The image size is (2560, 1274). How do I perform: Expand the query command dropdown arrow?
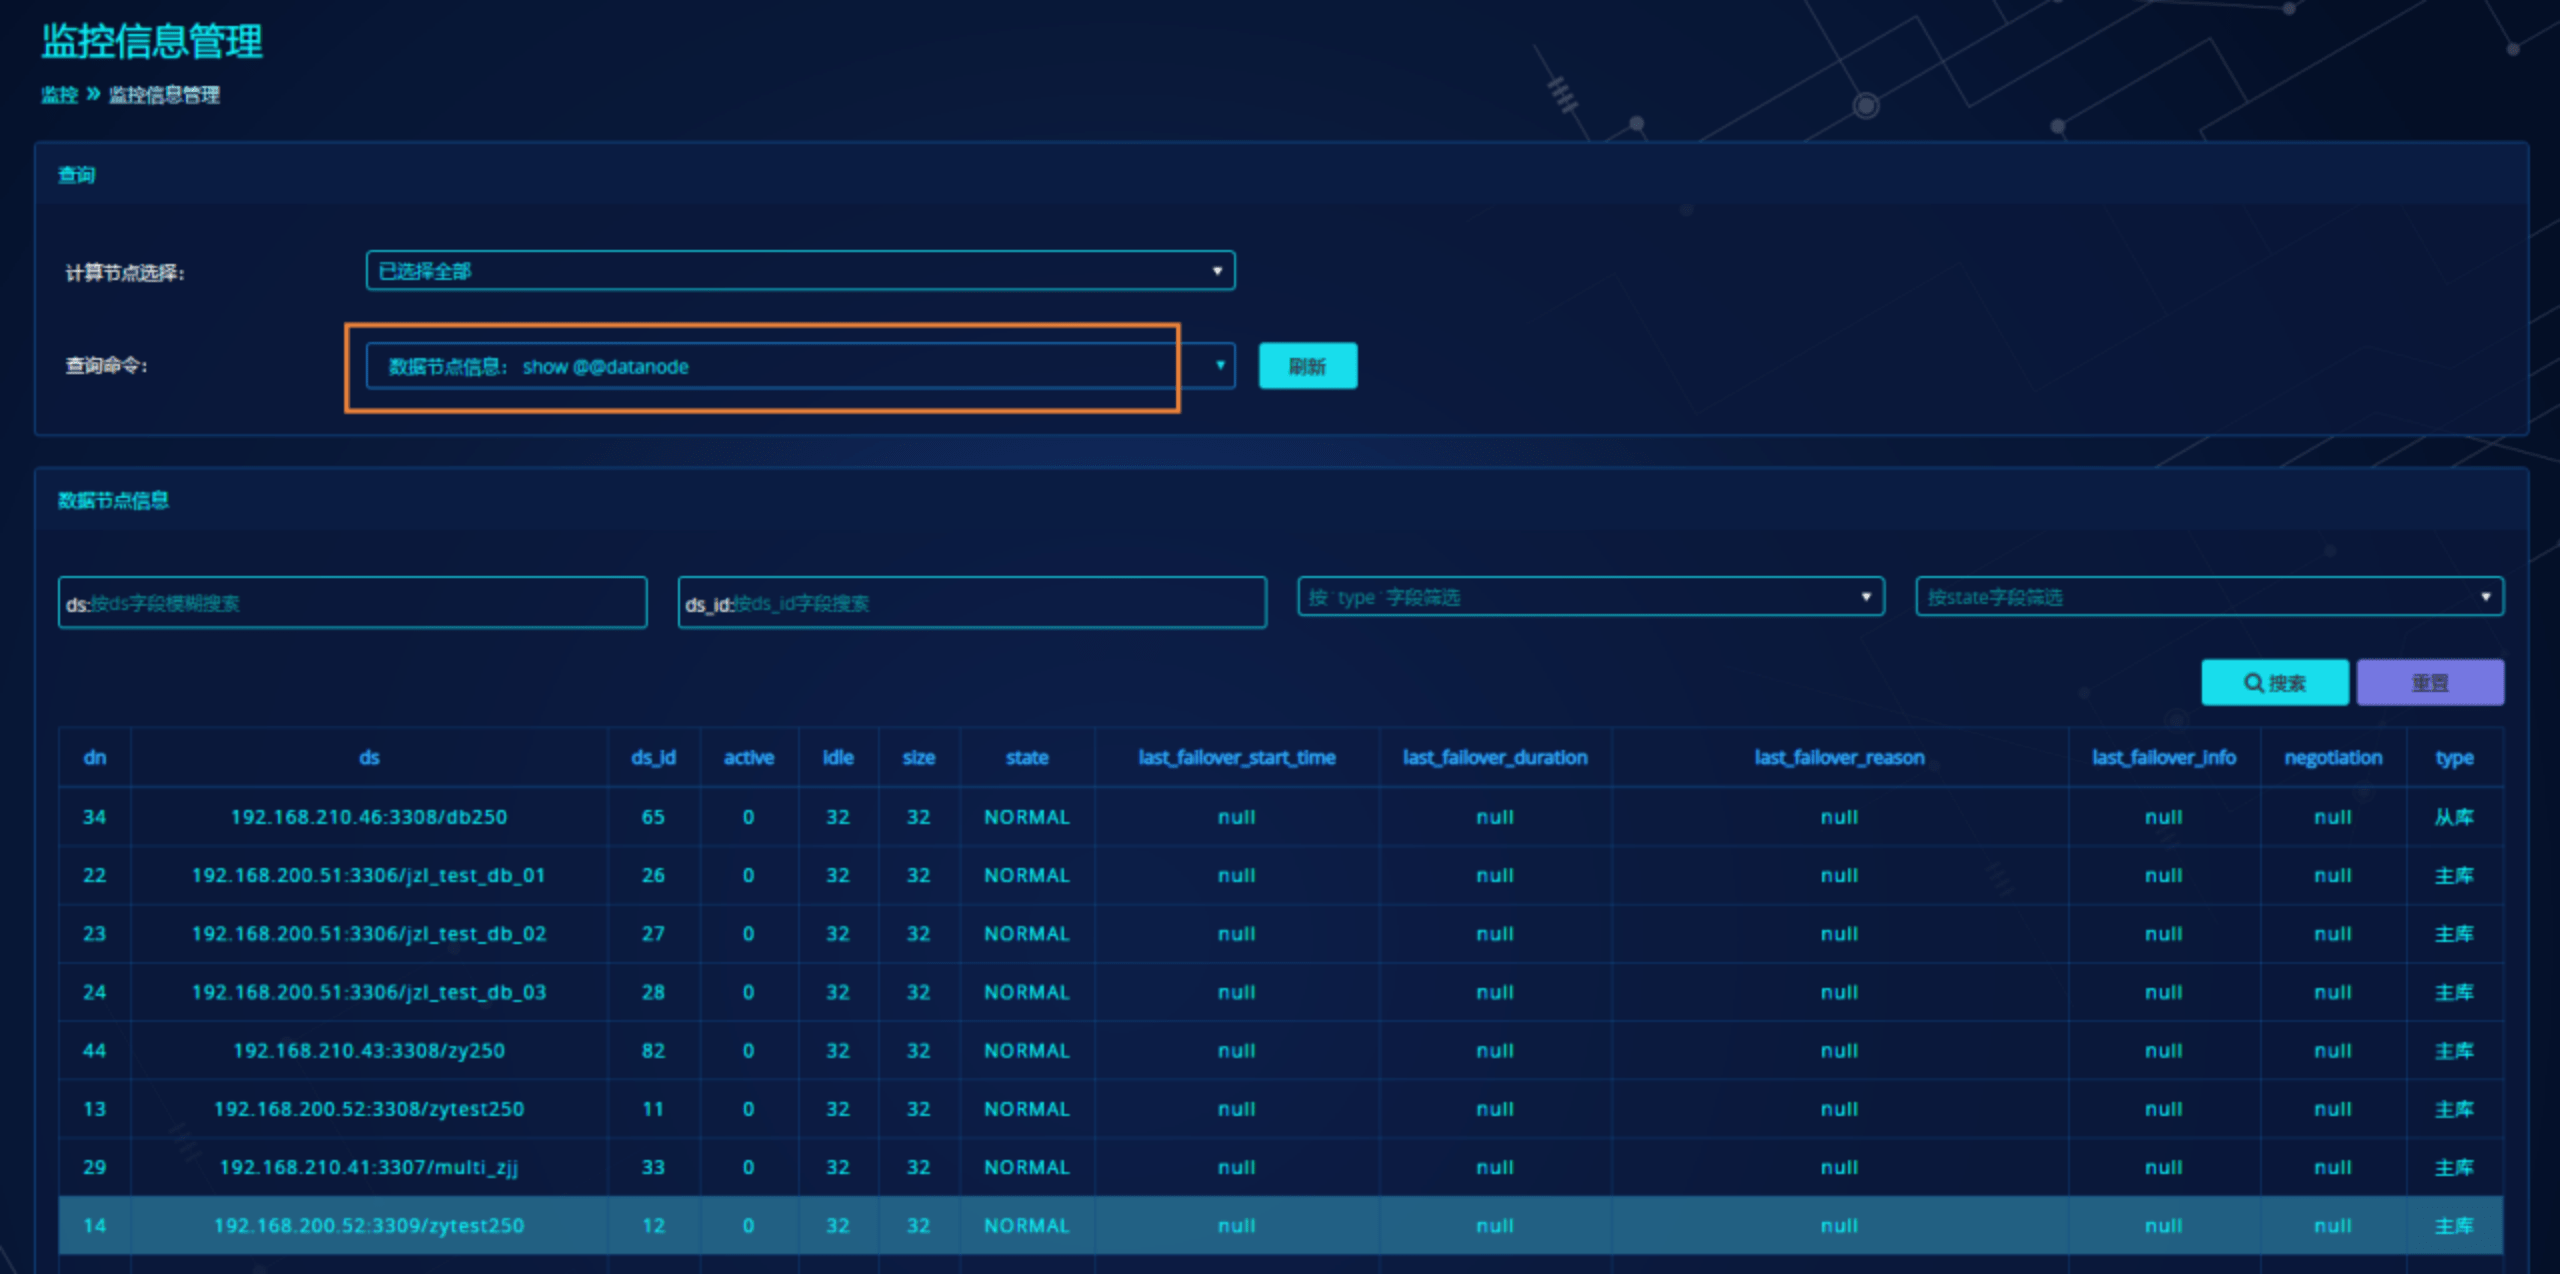[x=1219, y=366]
